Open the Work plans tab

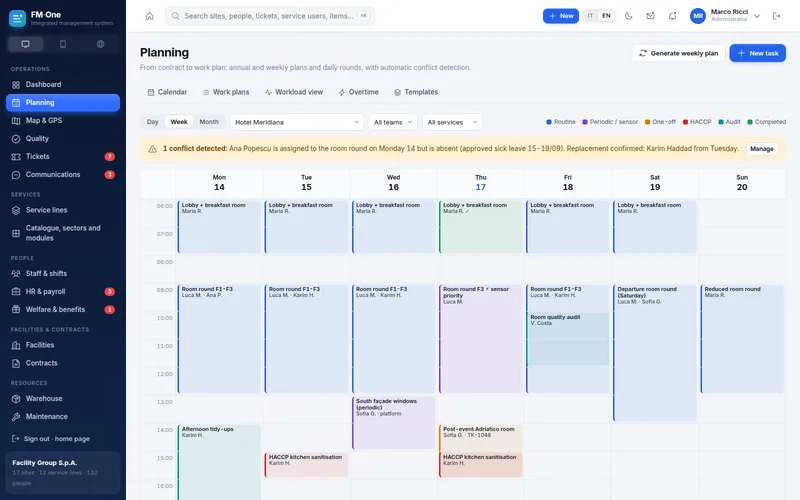[x=226, y=92]
